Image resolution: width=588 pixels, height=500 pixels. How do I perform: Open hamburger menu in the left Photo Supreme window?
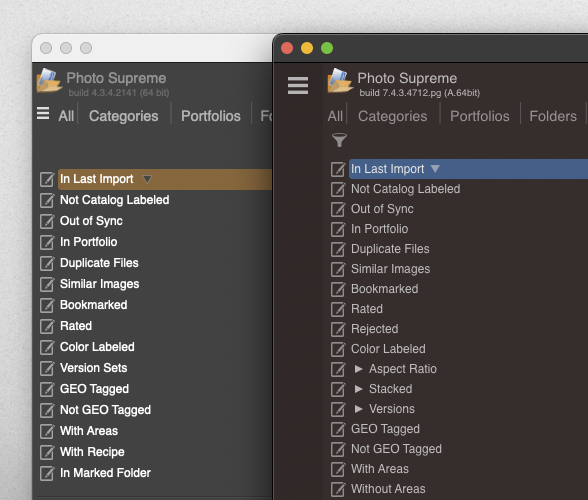43,113
